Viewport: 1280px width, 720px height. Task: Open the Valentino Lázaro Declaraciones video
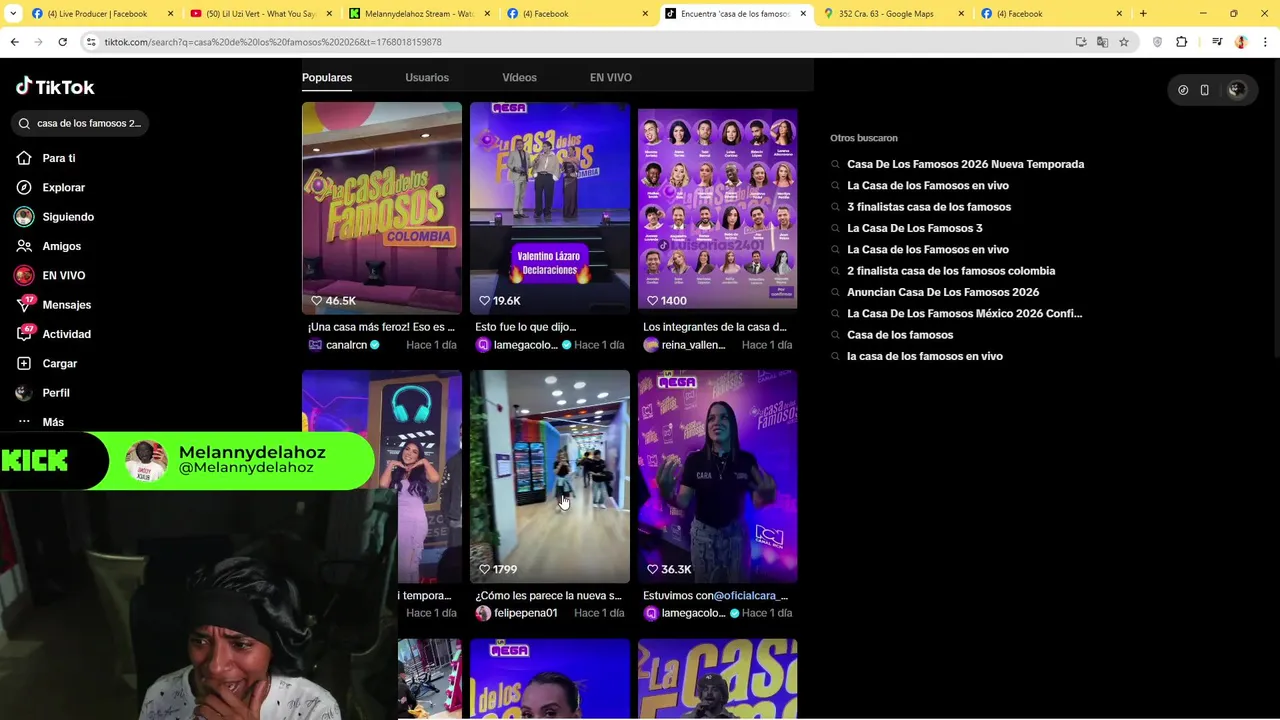[x=550, y=208]
